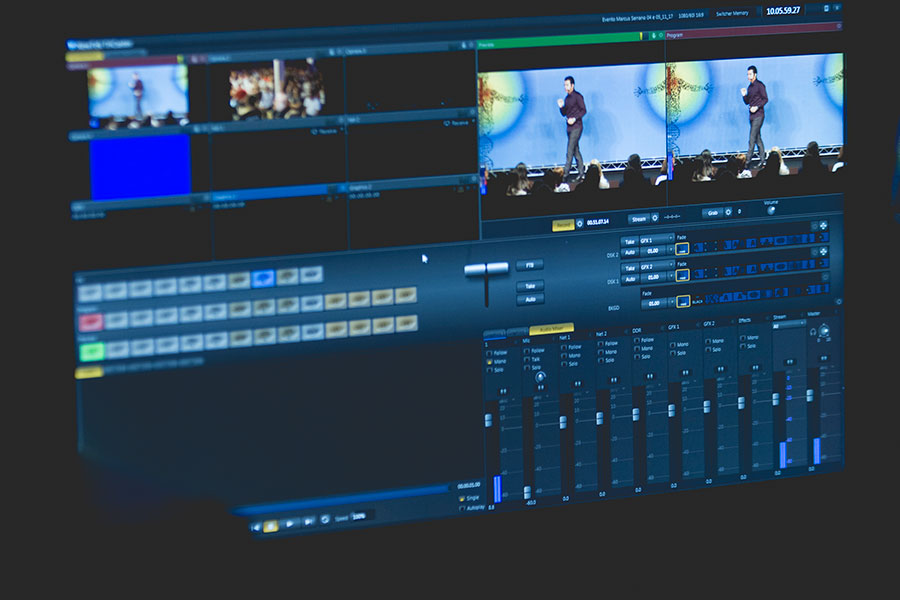This screenshot has height=600, width=900.
Task: Click the DSK 1 position arrows icon
Action: point(823,251)
